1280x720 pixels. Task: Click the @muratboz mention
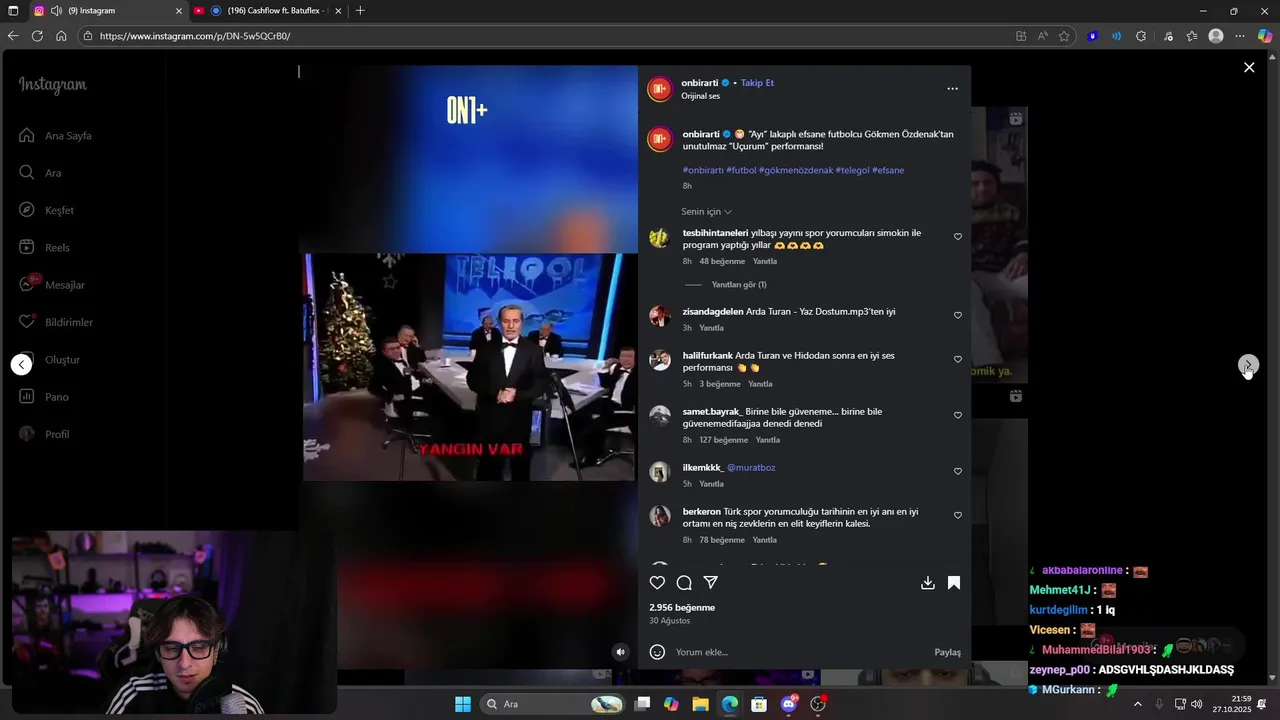(x=751, y=468)
